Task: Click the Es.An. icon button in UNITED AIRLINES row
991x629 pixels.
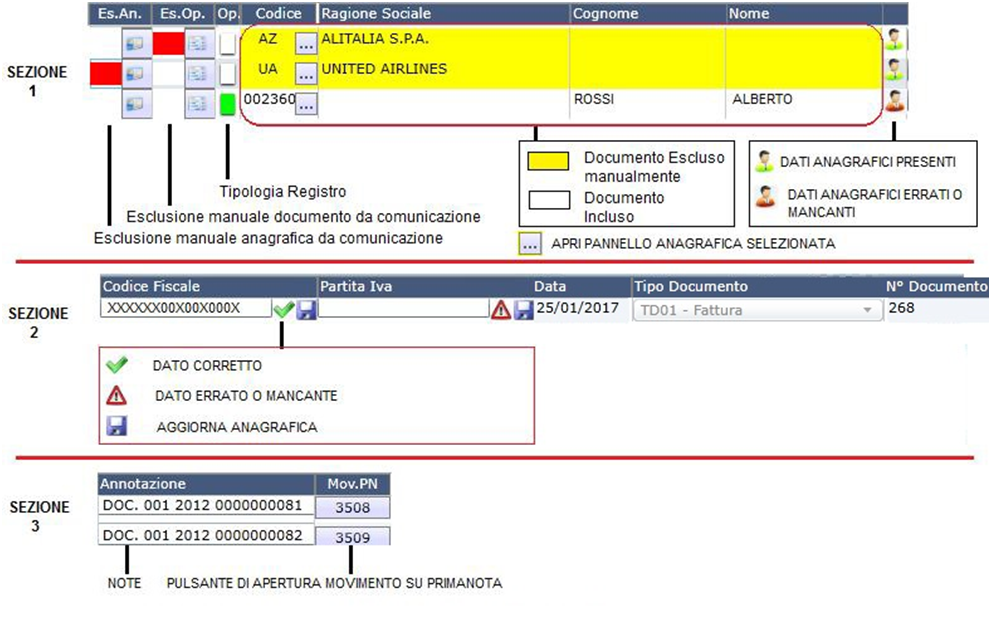Action: [x=137, y=73]
